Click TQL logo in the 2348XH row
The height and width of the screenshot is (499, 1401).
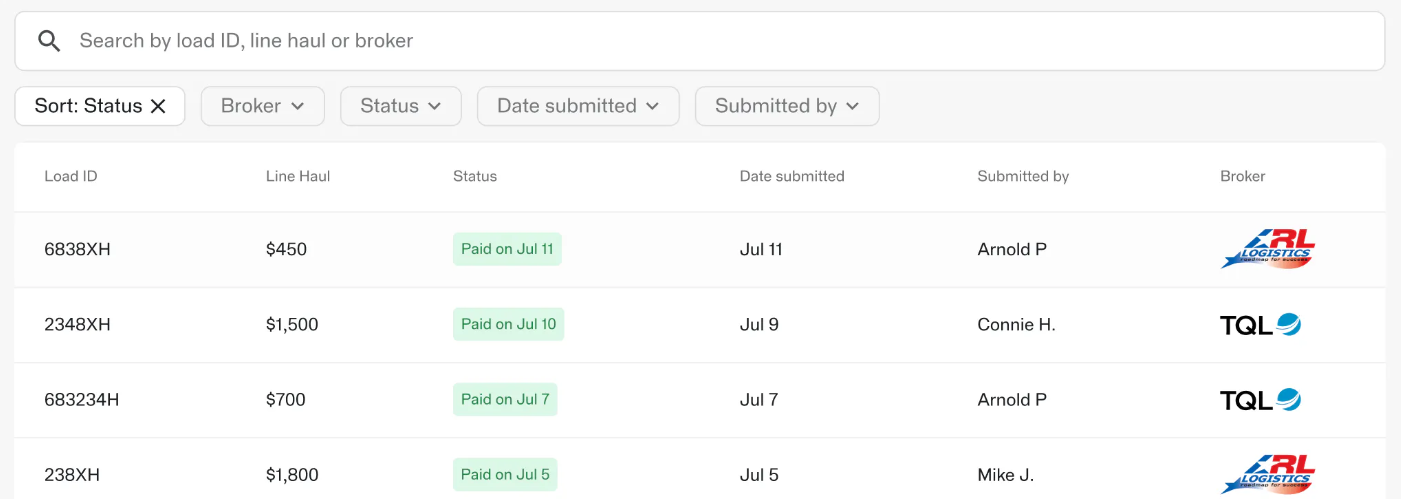coord(1260,324)
